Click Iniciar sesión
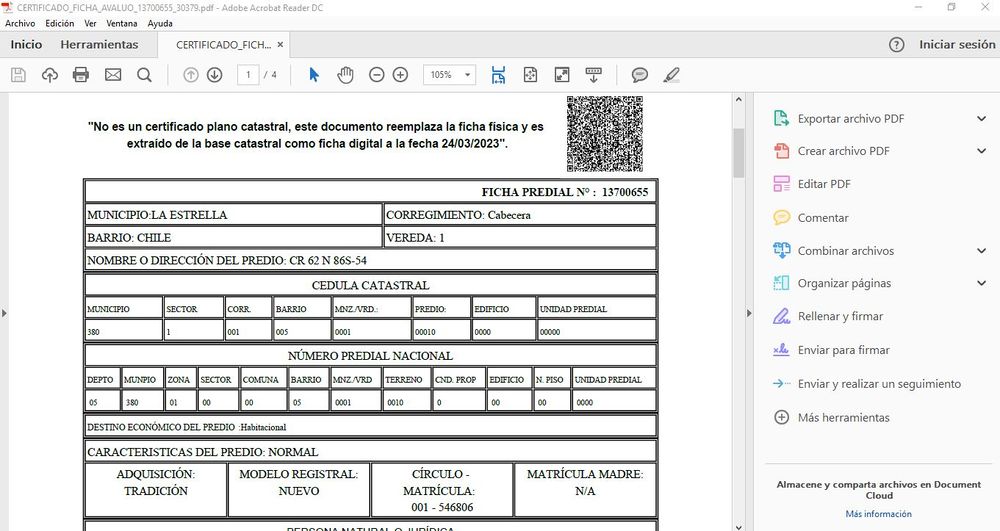This screenshot has height=531, width=1000. (x=957, y=45)
